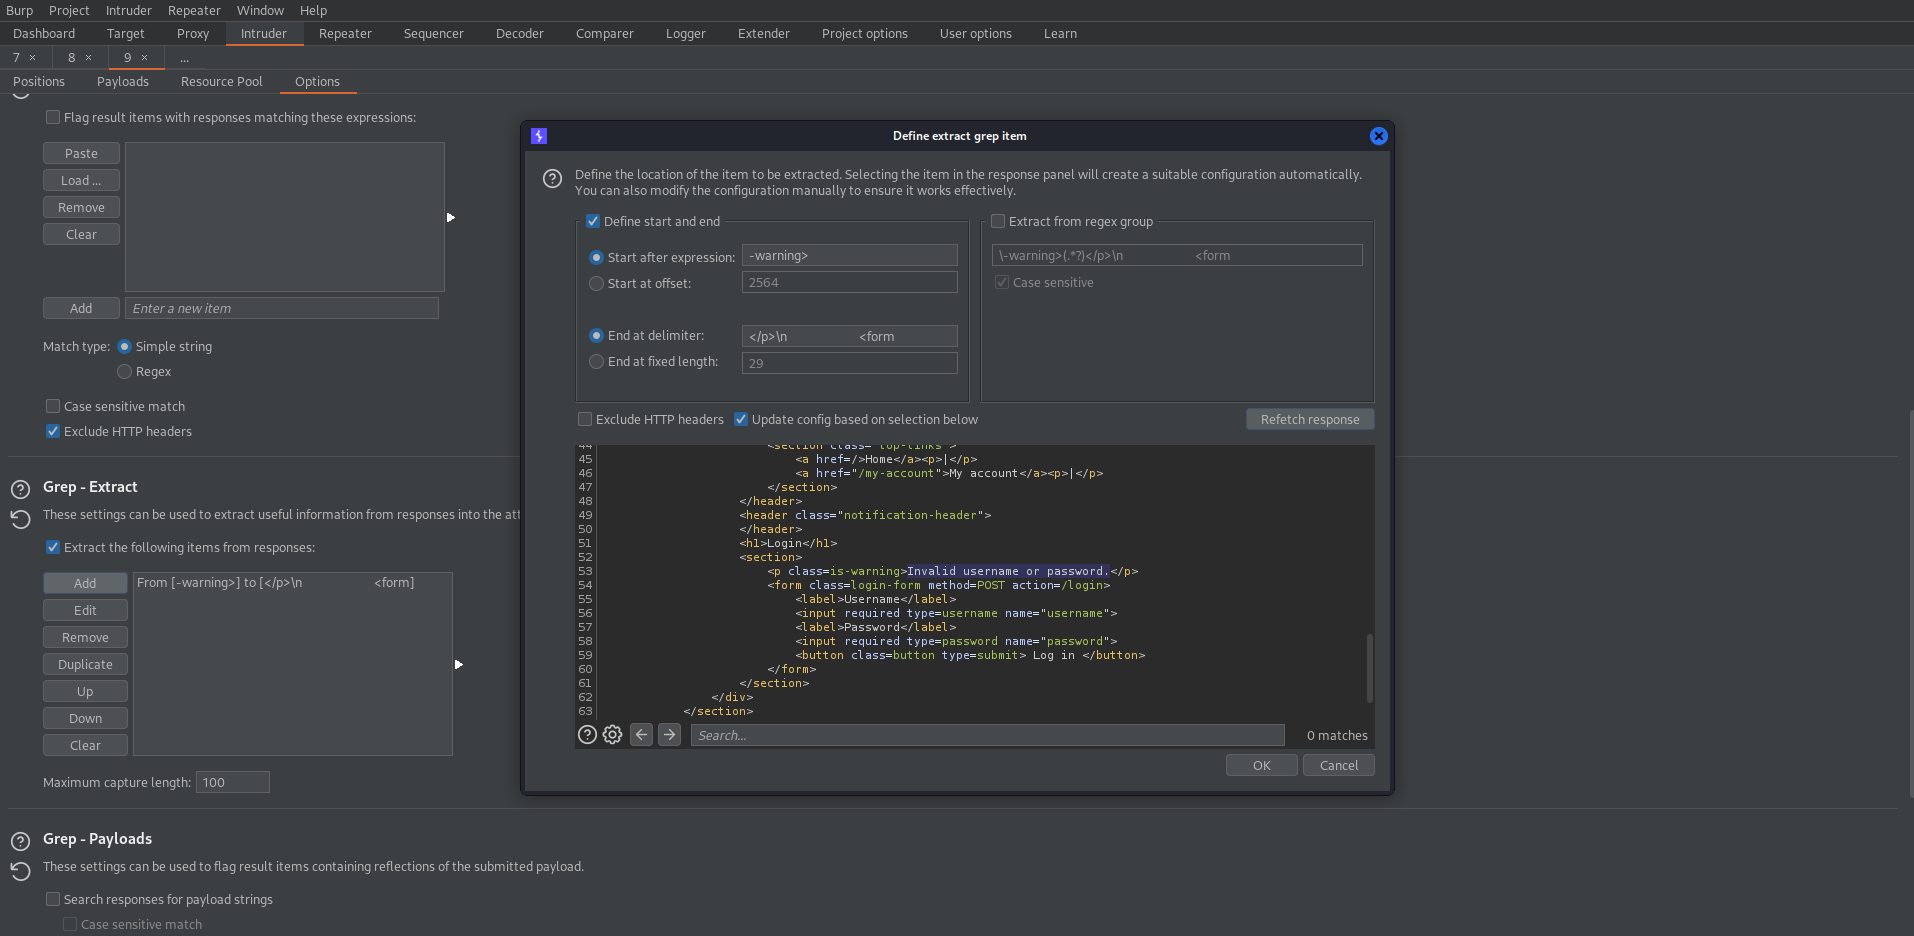This screenshot has height=936, width=1914.
Task: Open the search settings gear icon
Action: click(x=613, y=735)
